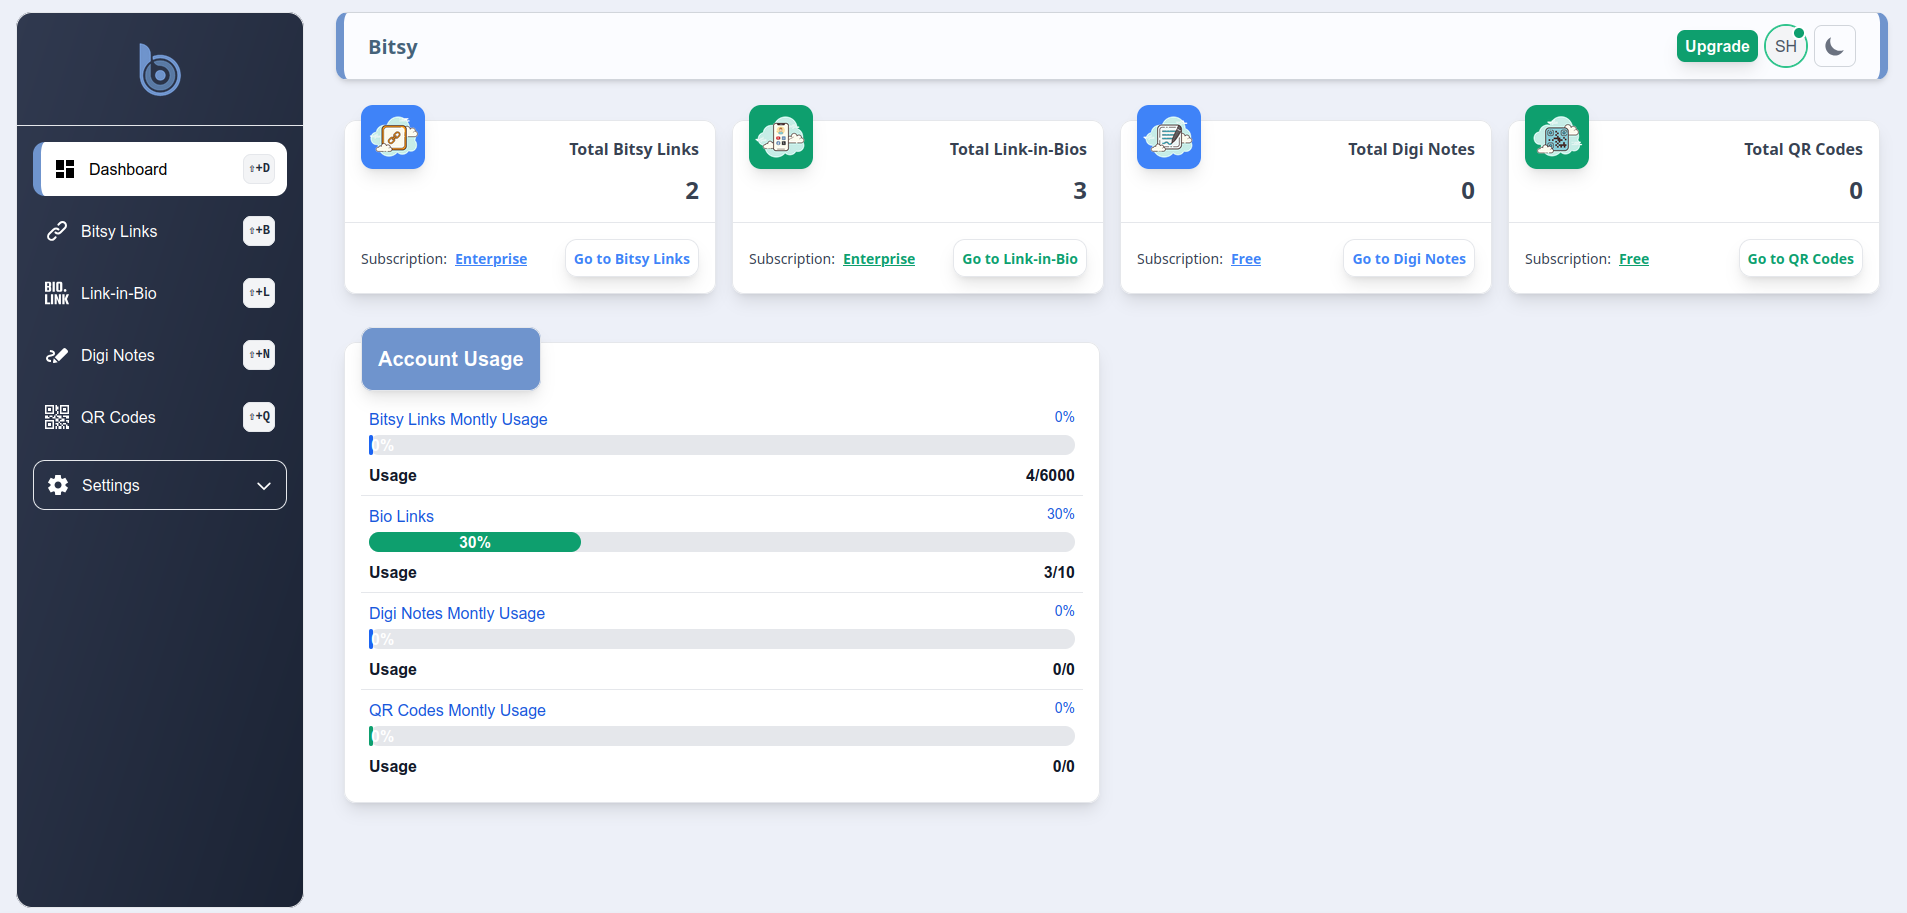Image resolution: width=1907 pixels, height=913 pixels.
Task: Click the Total Bitsy Links card icon
Action: (x=393, y=137)
